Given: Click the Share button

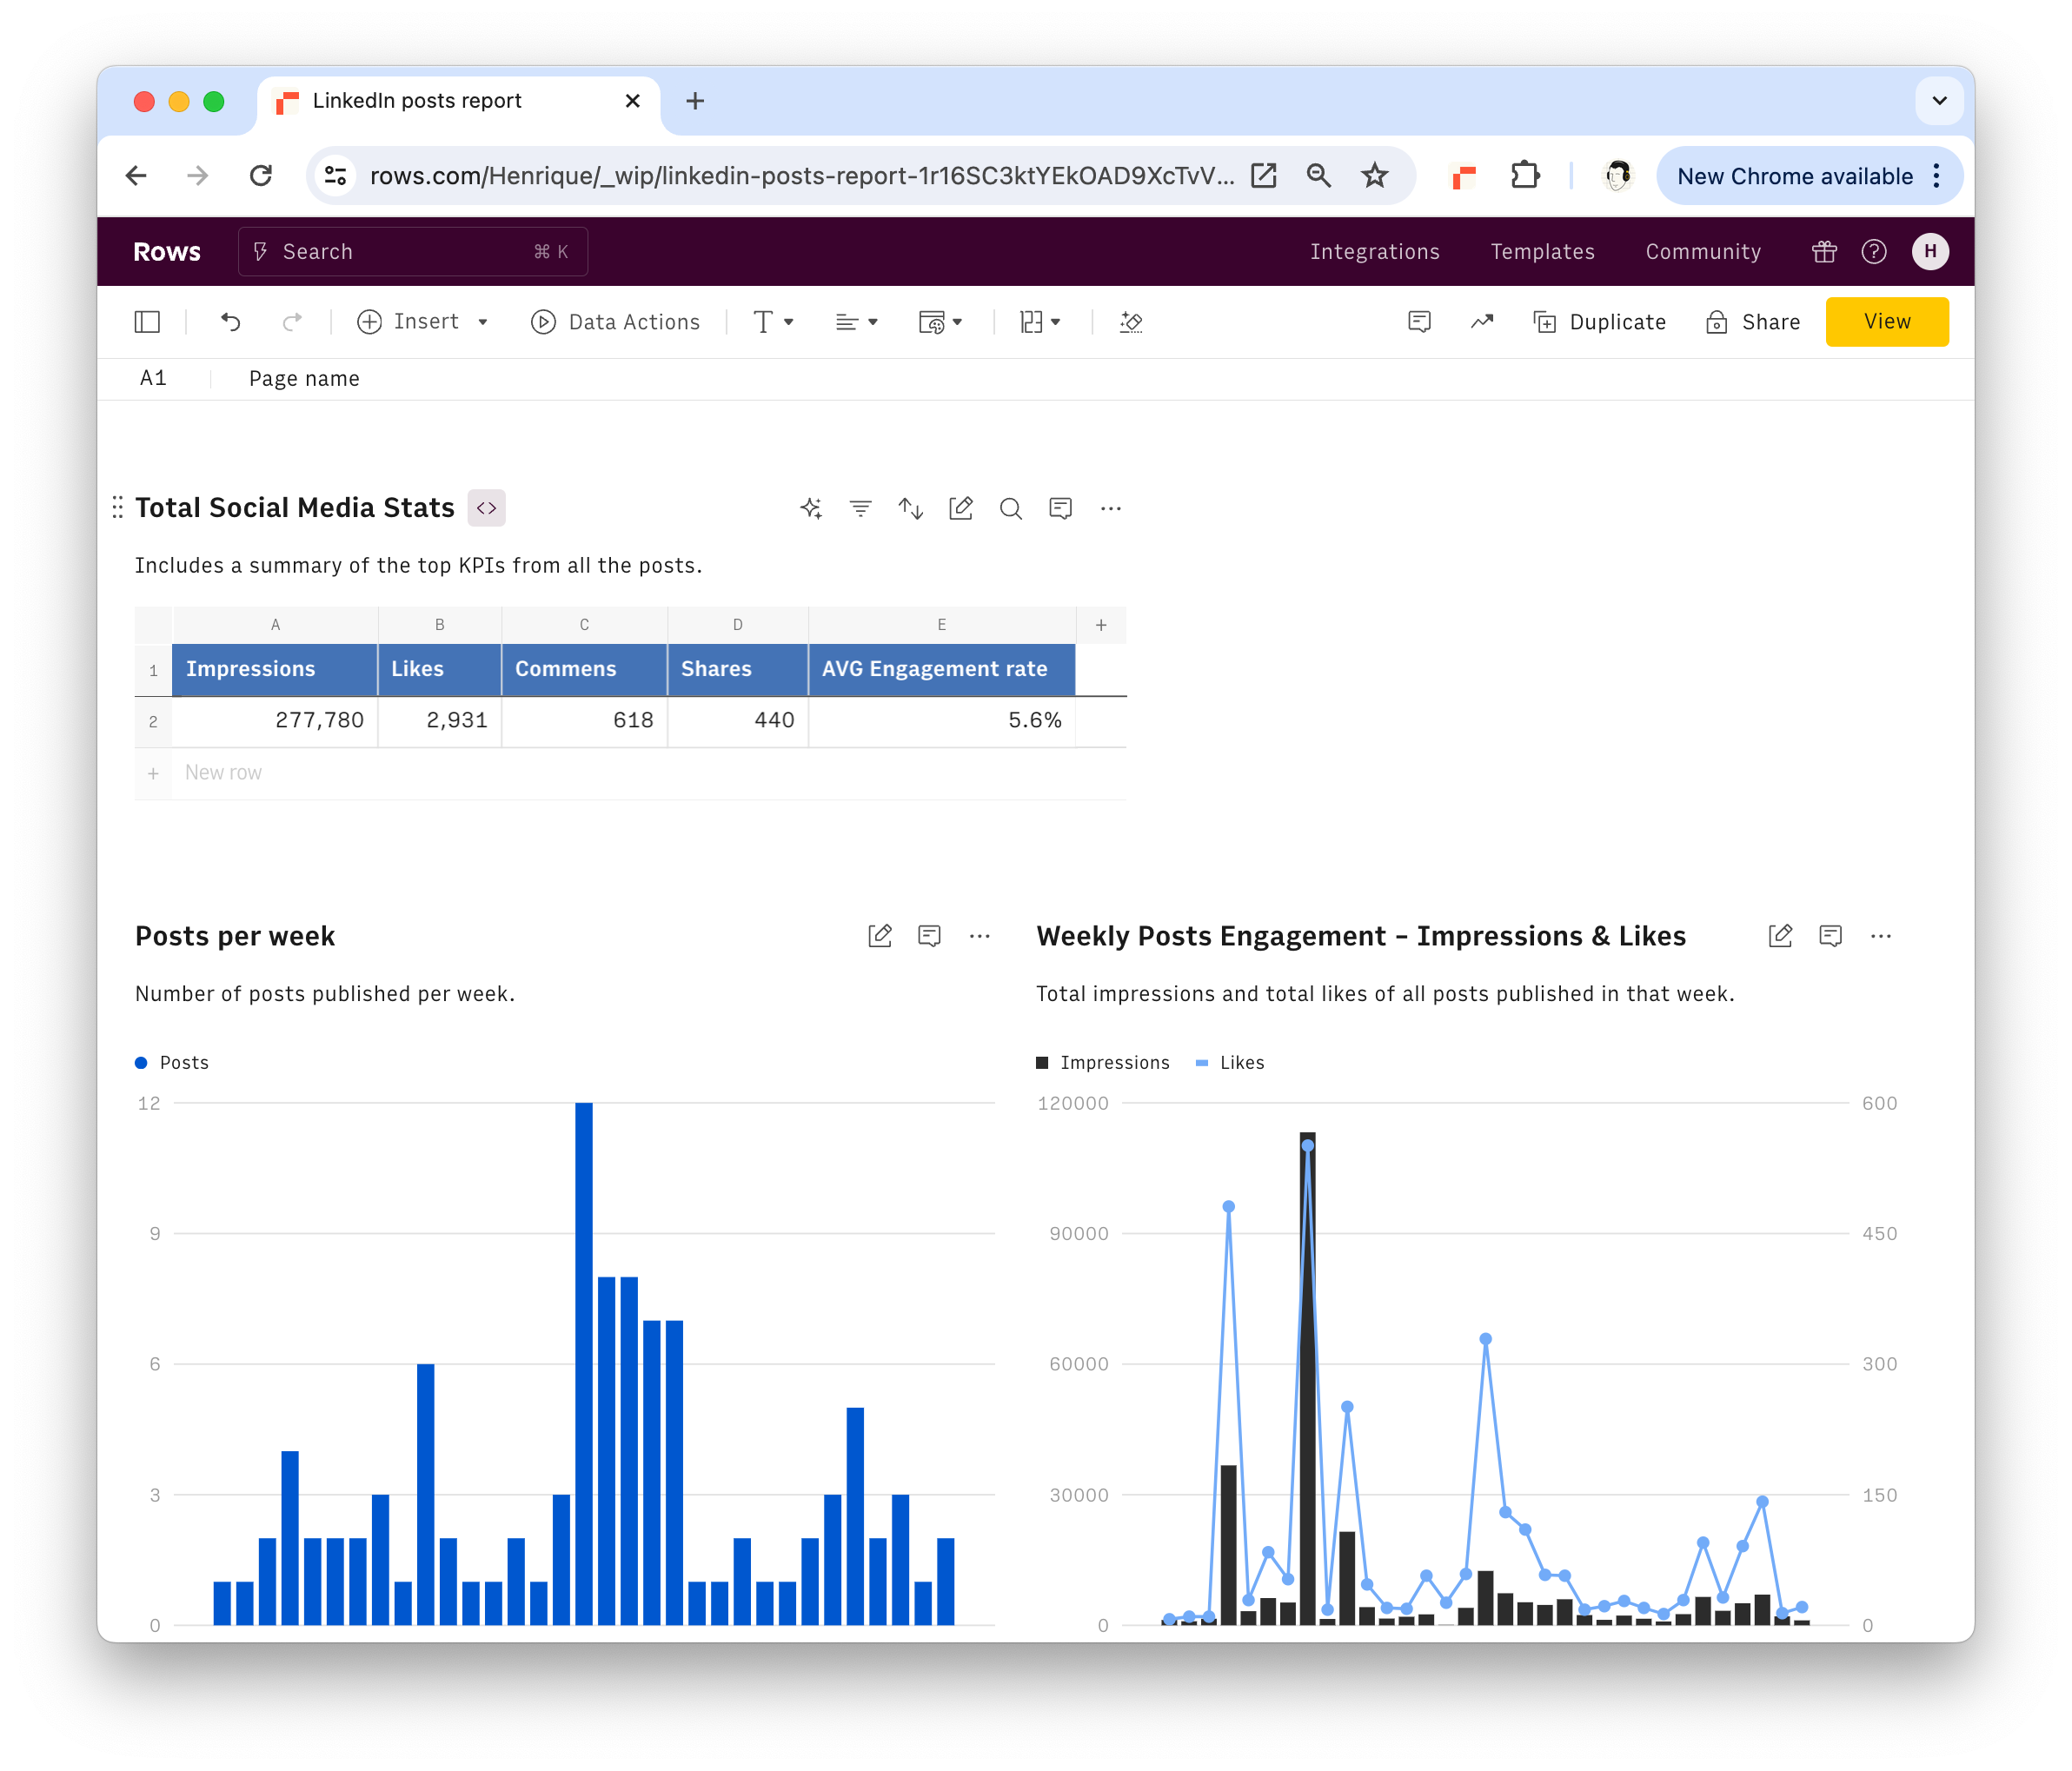Looking at the screenshot, I should tap(1753, 322).
